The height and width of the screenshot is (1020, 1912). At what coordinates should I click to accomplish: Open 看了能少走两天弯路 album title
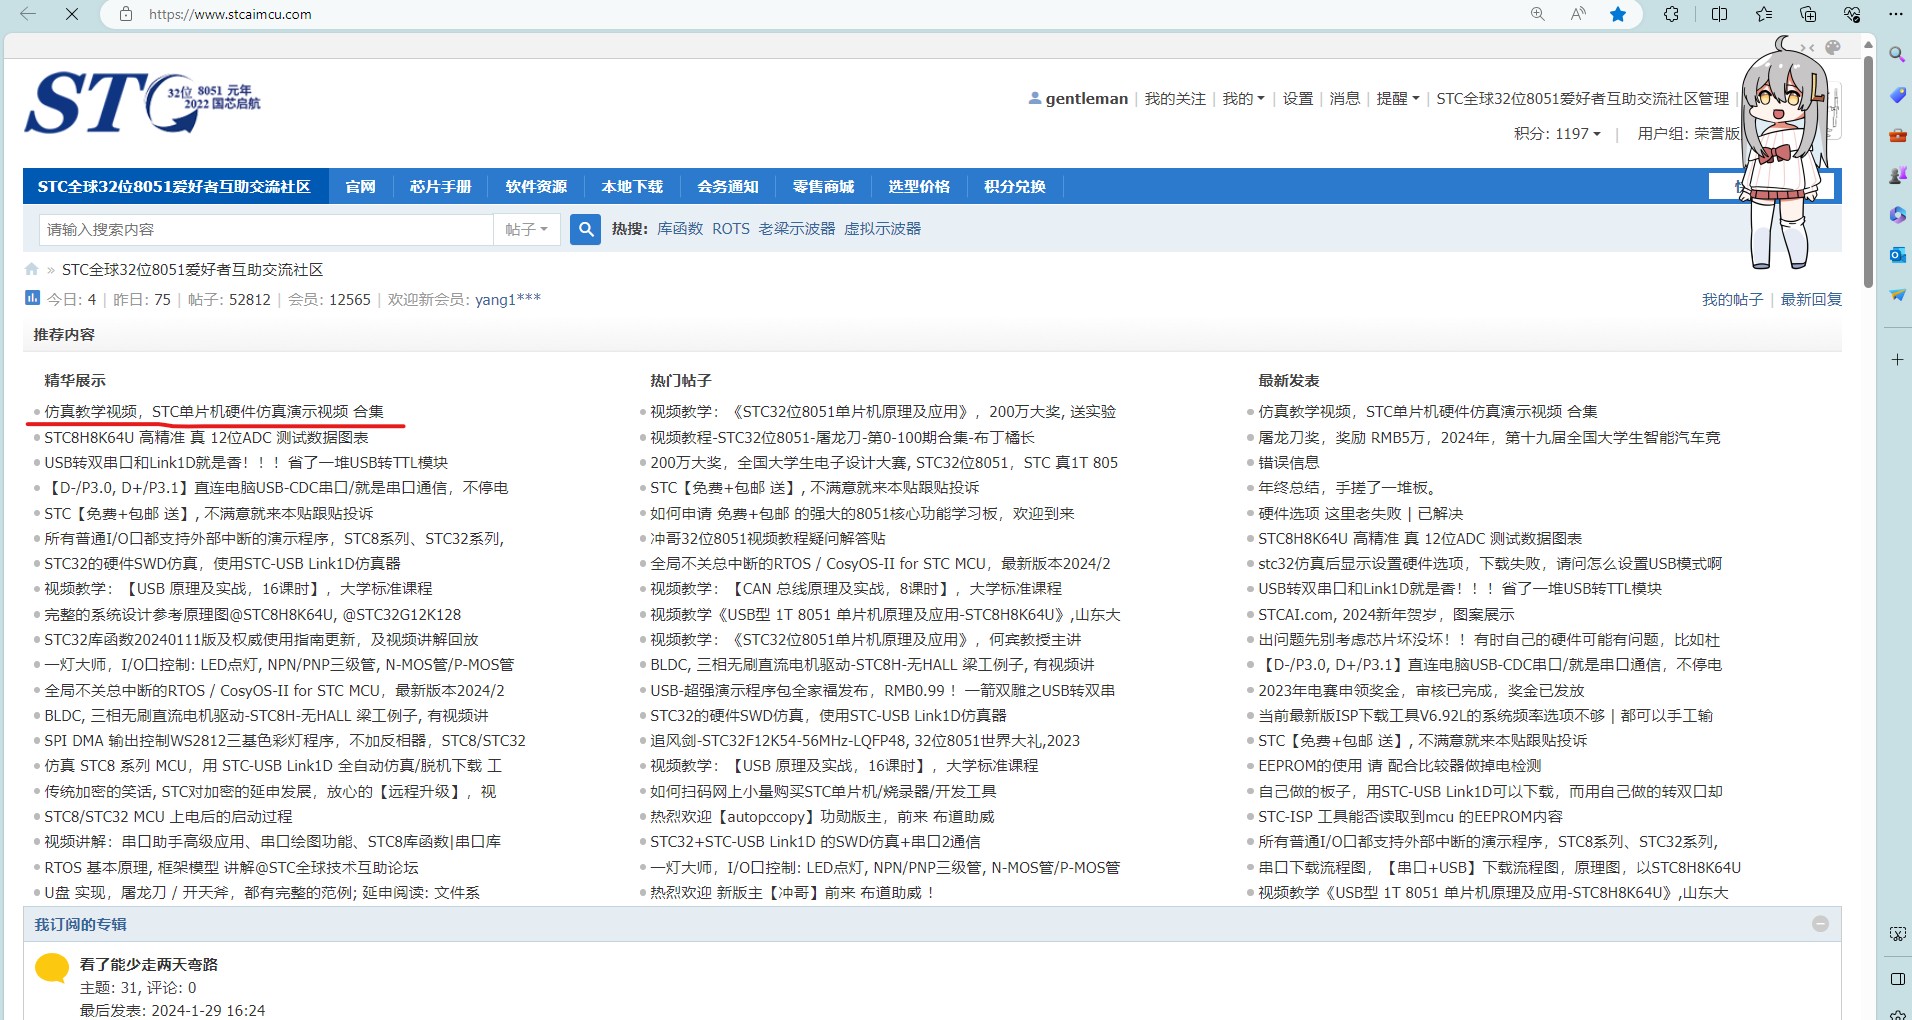coord(148,964)
